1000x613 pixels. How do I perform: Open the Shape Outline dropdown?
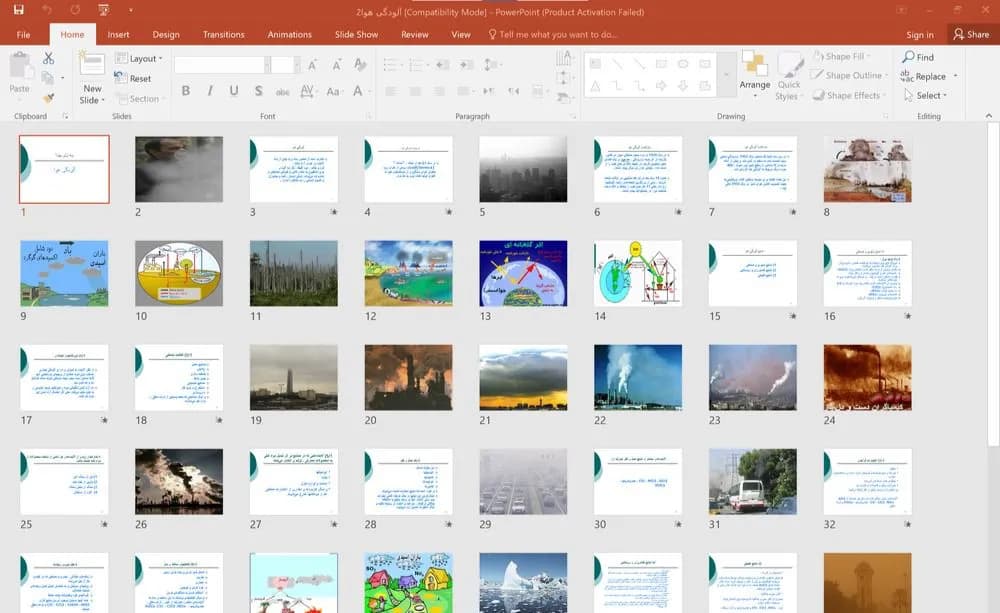coord(849,75)
